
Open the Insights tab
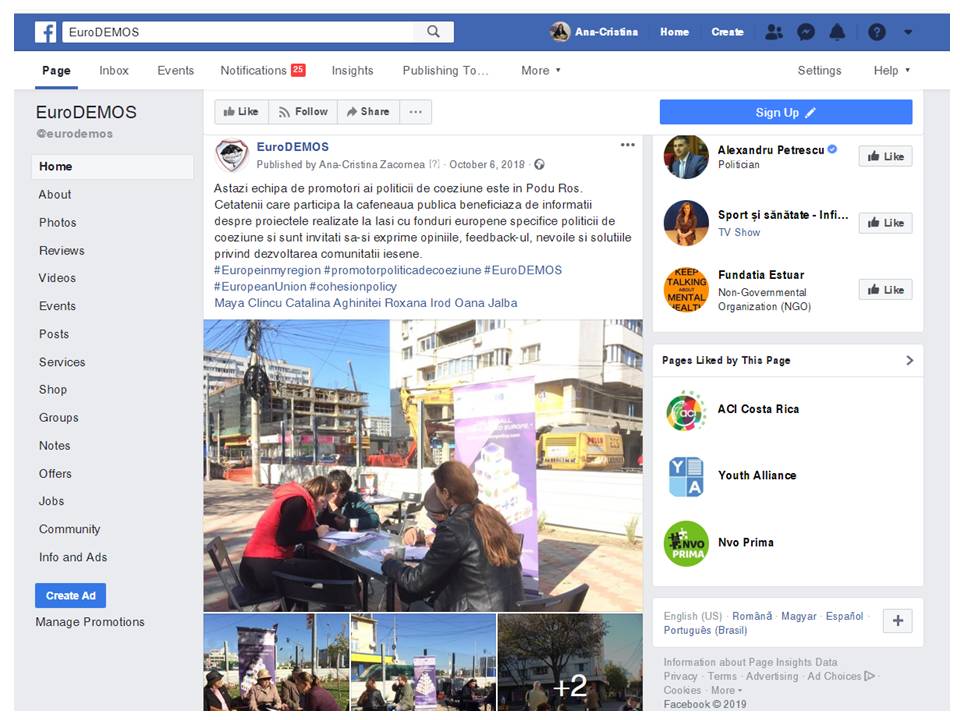352,70
